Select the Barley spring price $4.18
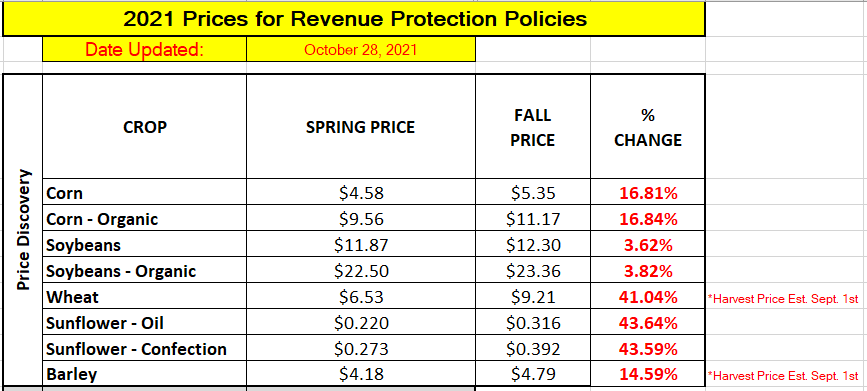 pos(361,374)
